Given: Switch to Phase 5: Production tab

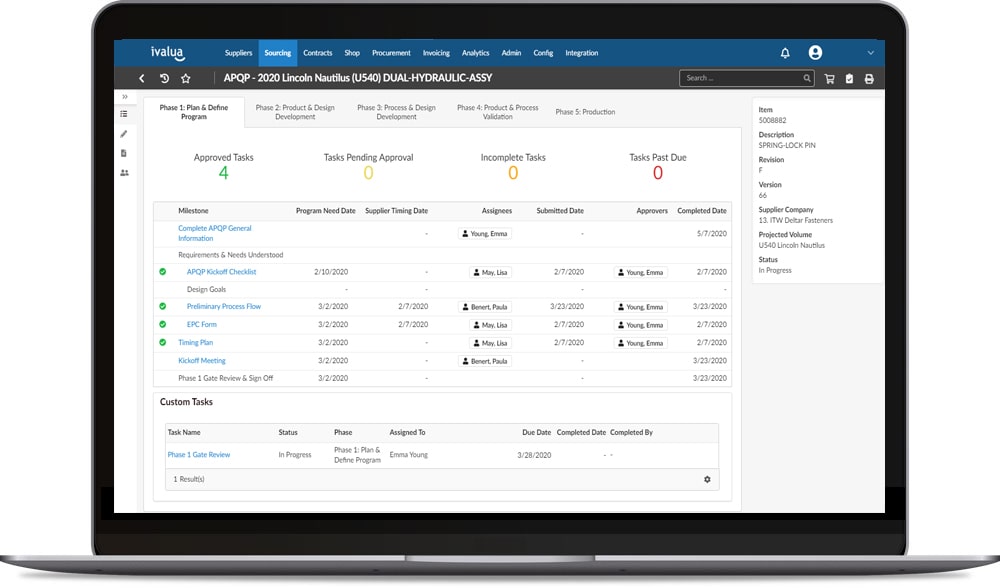Looking at the screenshot, I should (585, 112).
